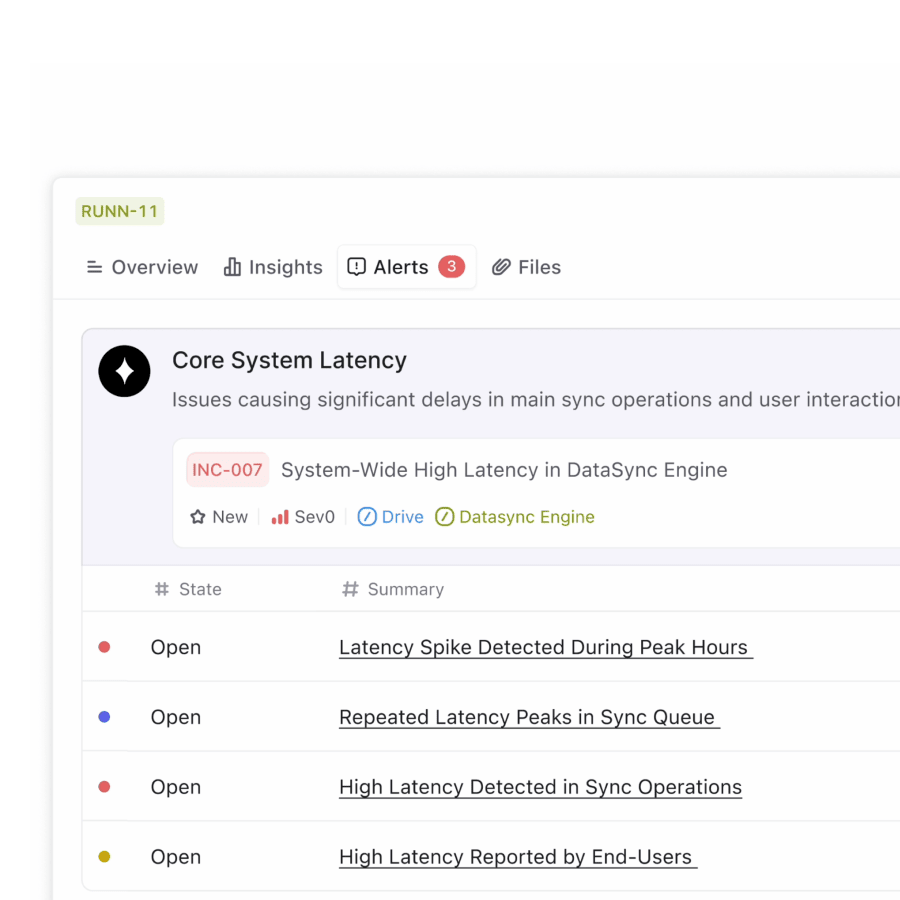The image size is (900, 900).
Task: Open High Latency Reported by End-Users
Action: tap(516, 857)
